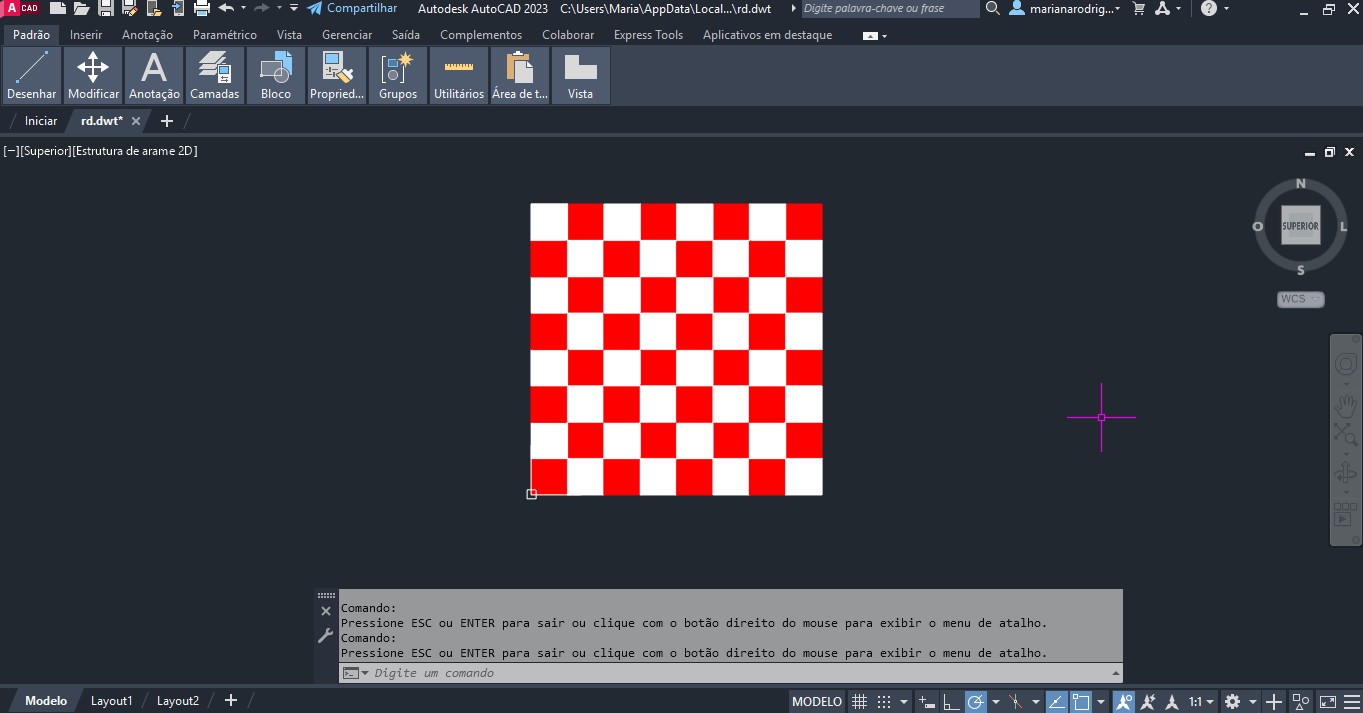This screenshot has width=1363, height=713.
Task: Toggle the drawing grid display
Action: 859,702
